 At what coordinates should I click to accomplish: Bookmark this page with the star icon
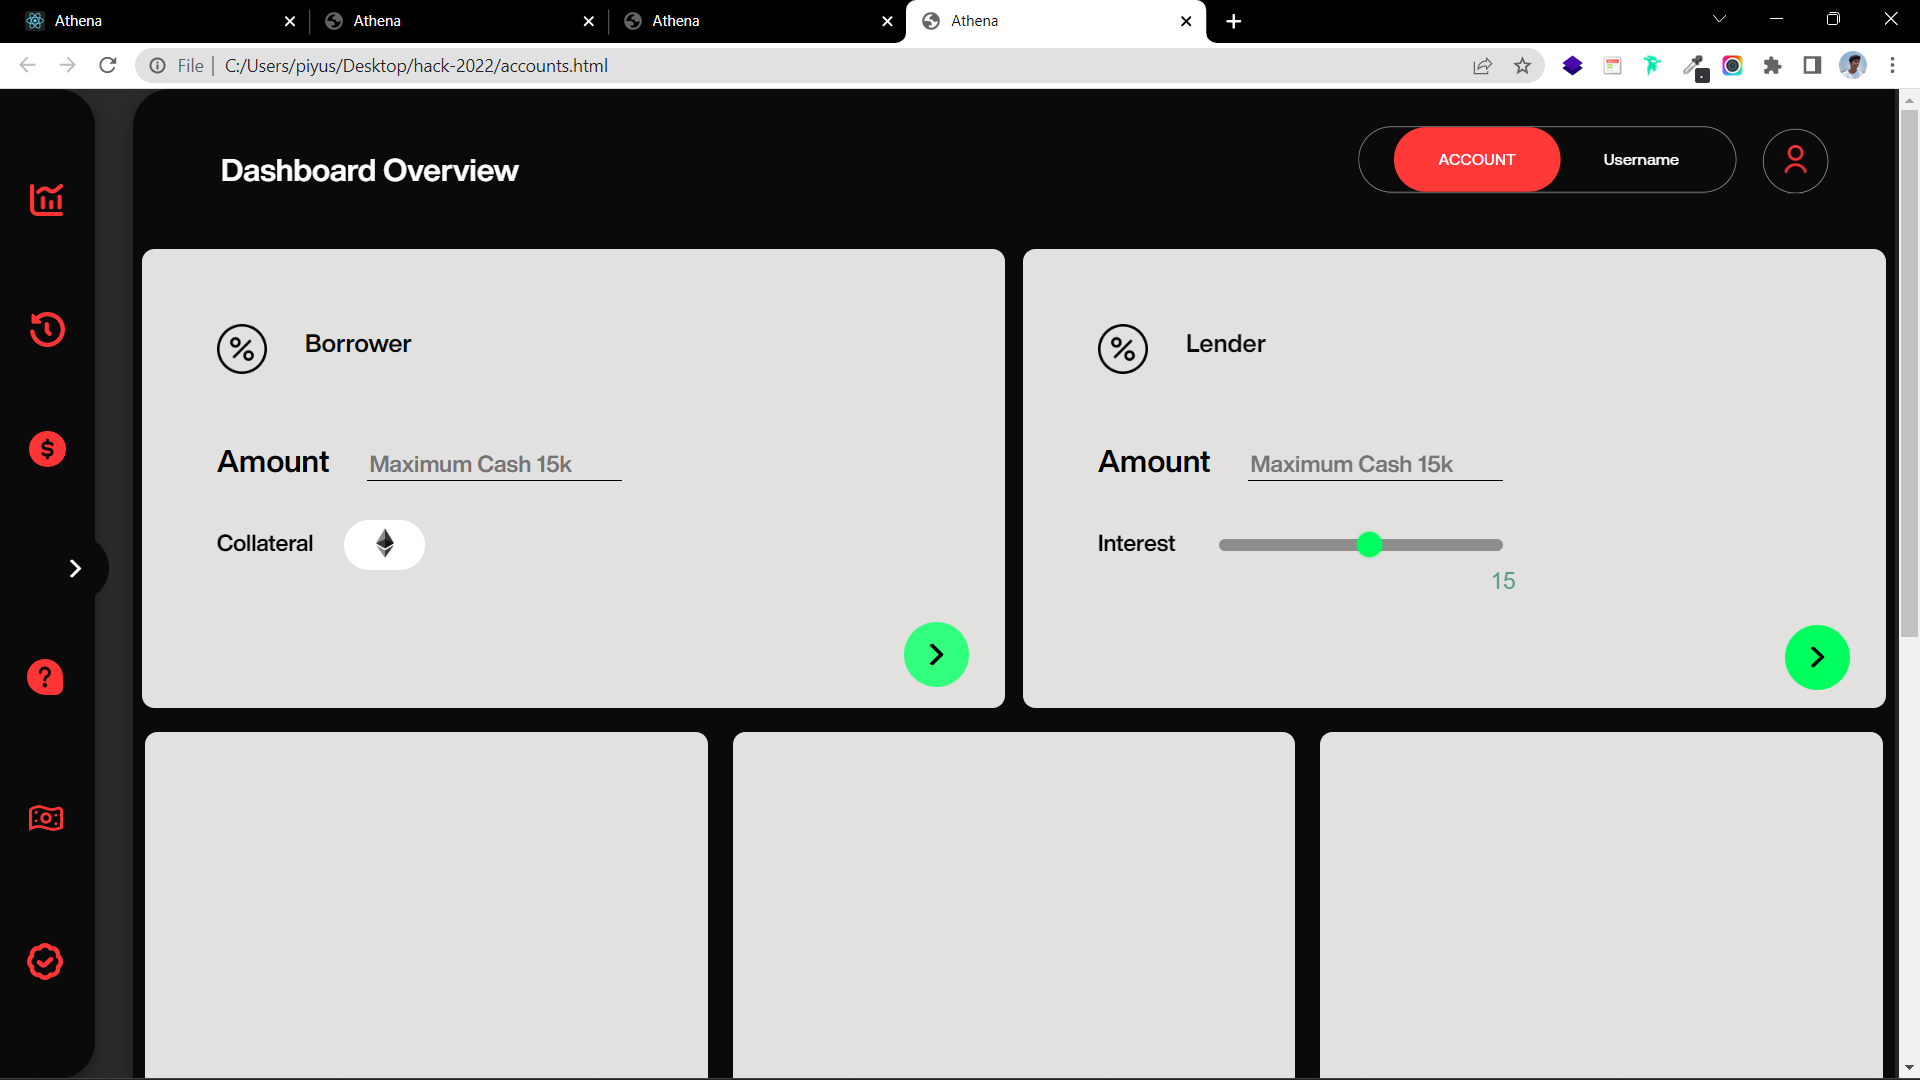coord(1522,66)
